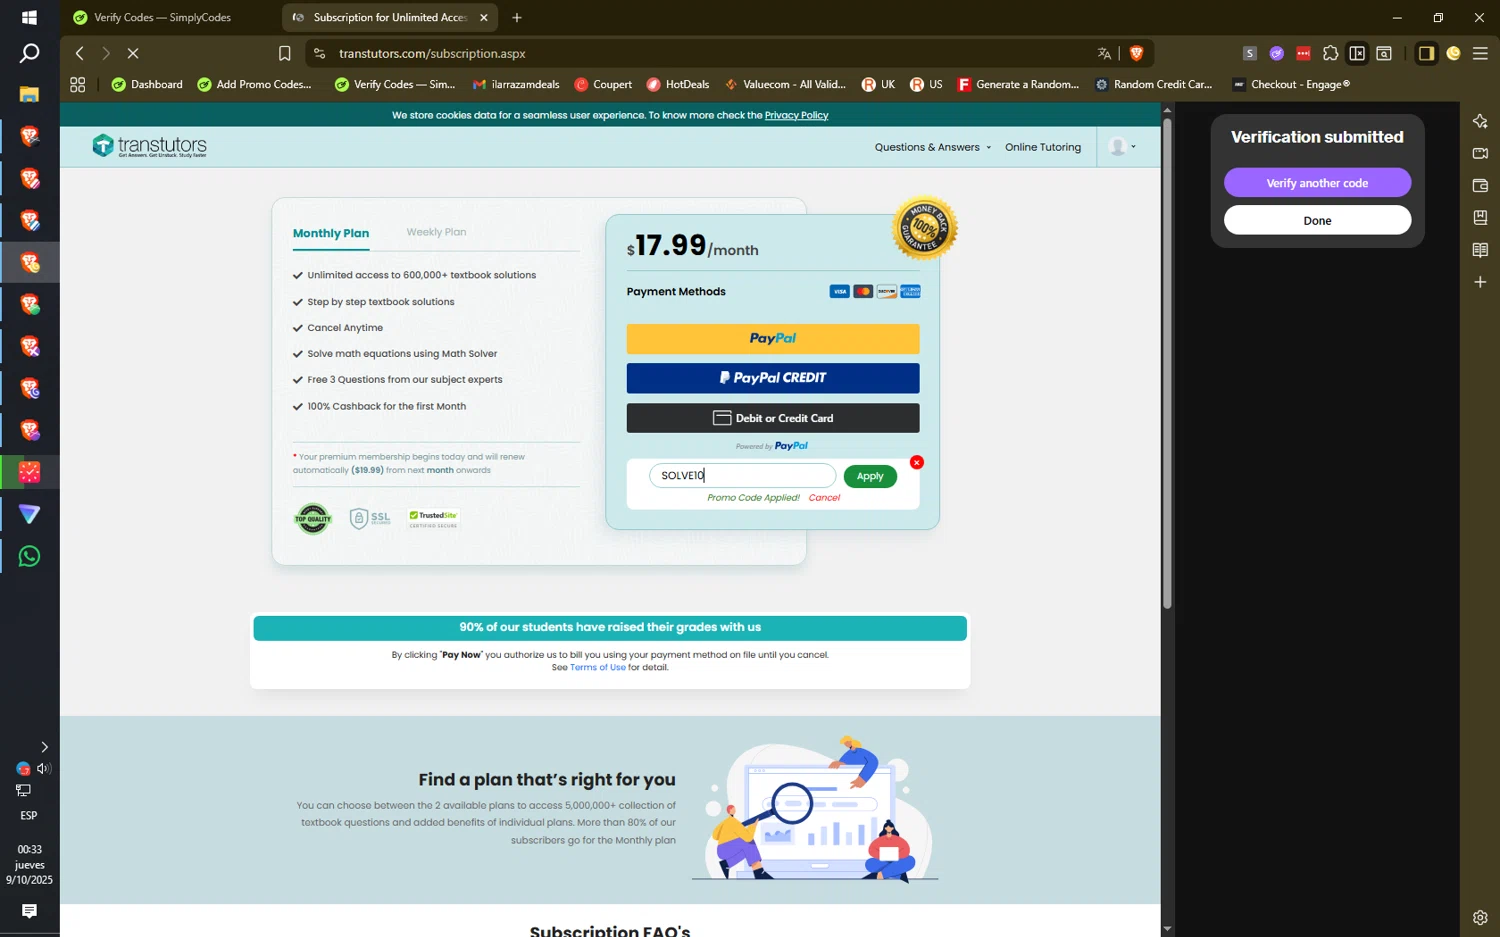Open a new browser tab
Viewport: 1500px width, 937px height.
[517, 17]
